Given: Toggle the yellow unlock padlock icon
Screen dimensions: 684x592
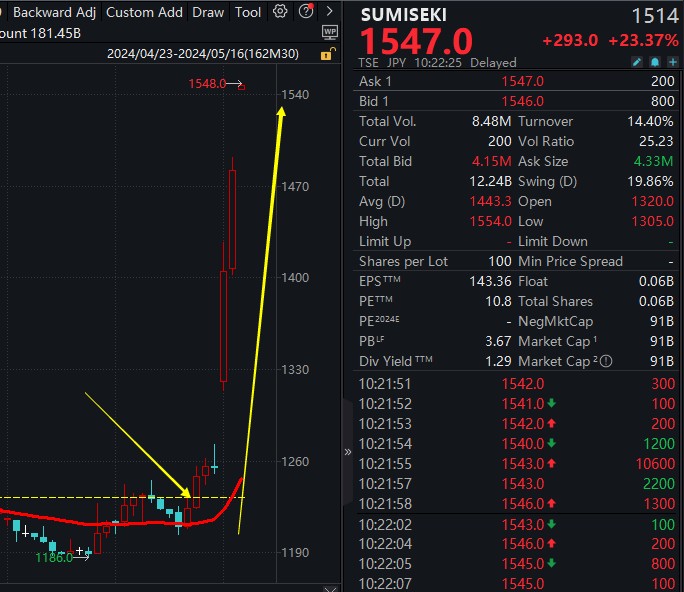Looking at the screenshot, I should pos(328,54).
